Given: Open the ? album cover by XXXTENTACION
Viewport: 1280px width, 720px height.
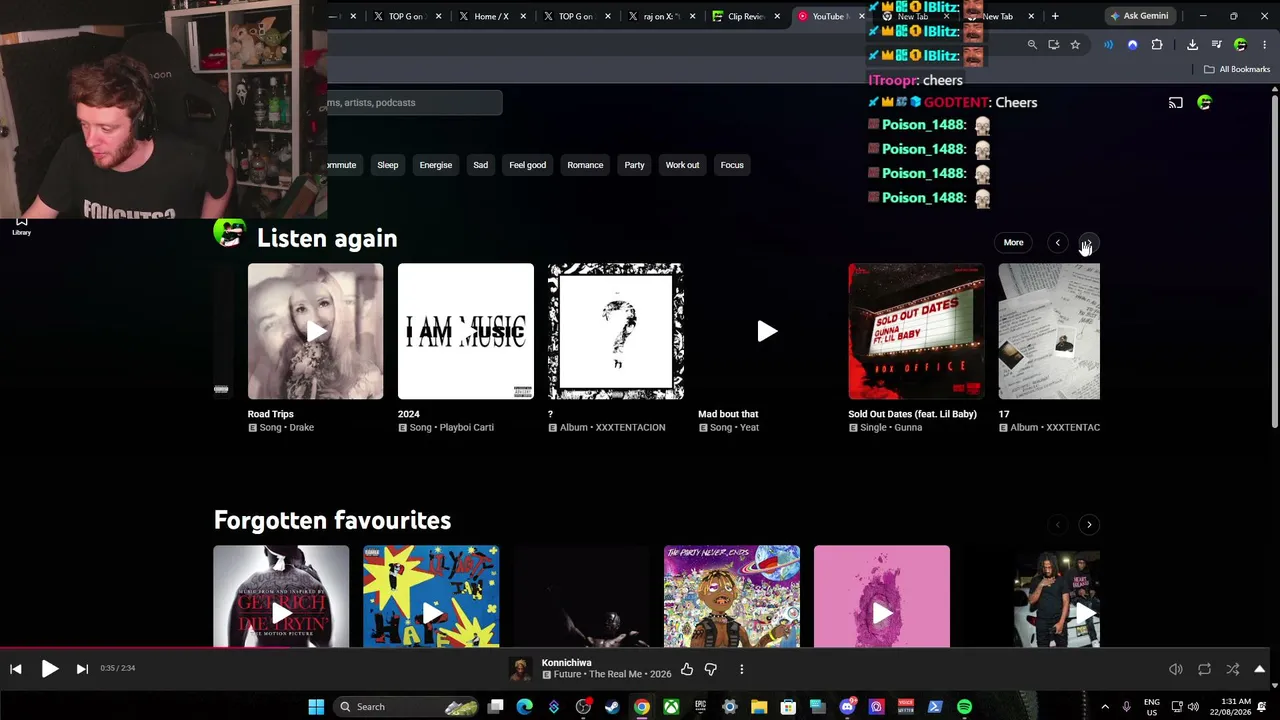Looking at the screenshot, I should 616,331.
